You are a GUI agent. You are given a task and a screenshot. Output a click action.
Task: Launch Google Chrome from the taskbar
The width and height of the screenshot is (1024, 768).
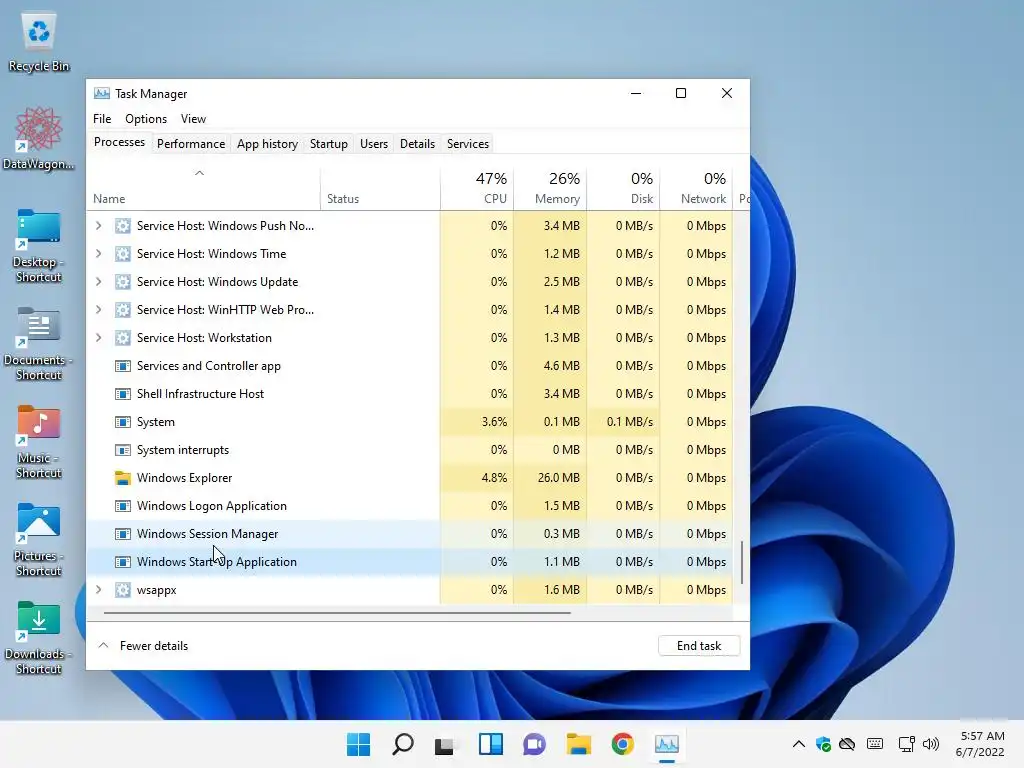(622, 744)
